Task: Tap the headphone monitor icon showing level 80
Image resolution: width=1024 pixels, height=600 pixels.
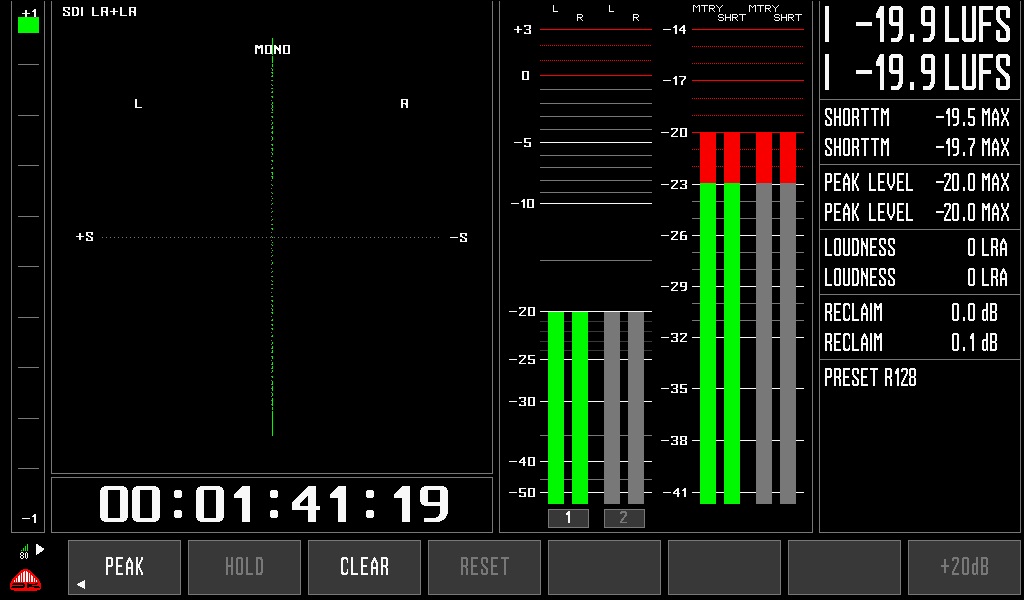Action: pyautogui.click(x=25, y=548)
